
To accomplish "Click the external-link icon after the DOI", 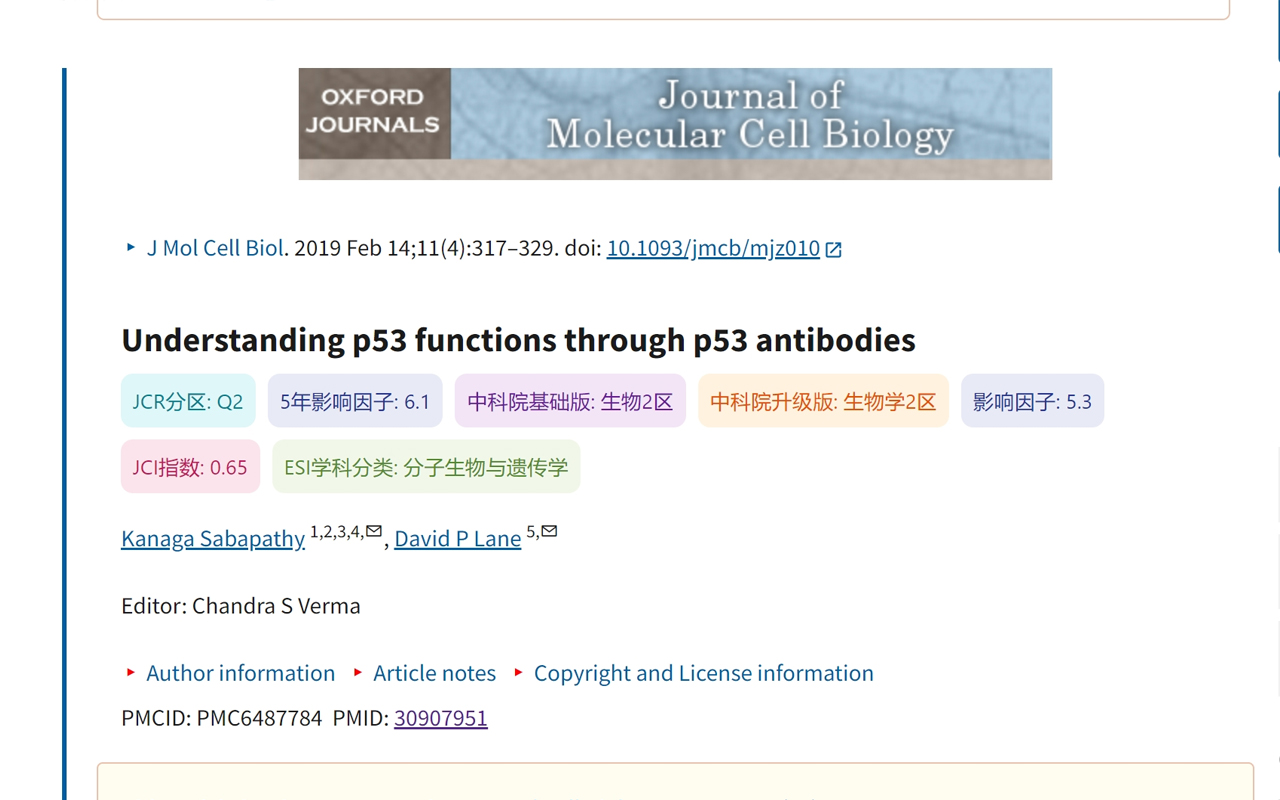I will pyautogui.click(x=833, y=248).
